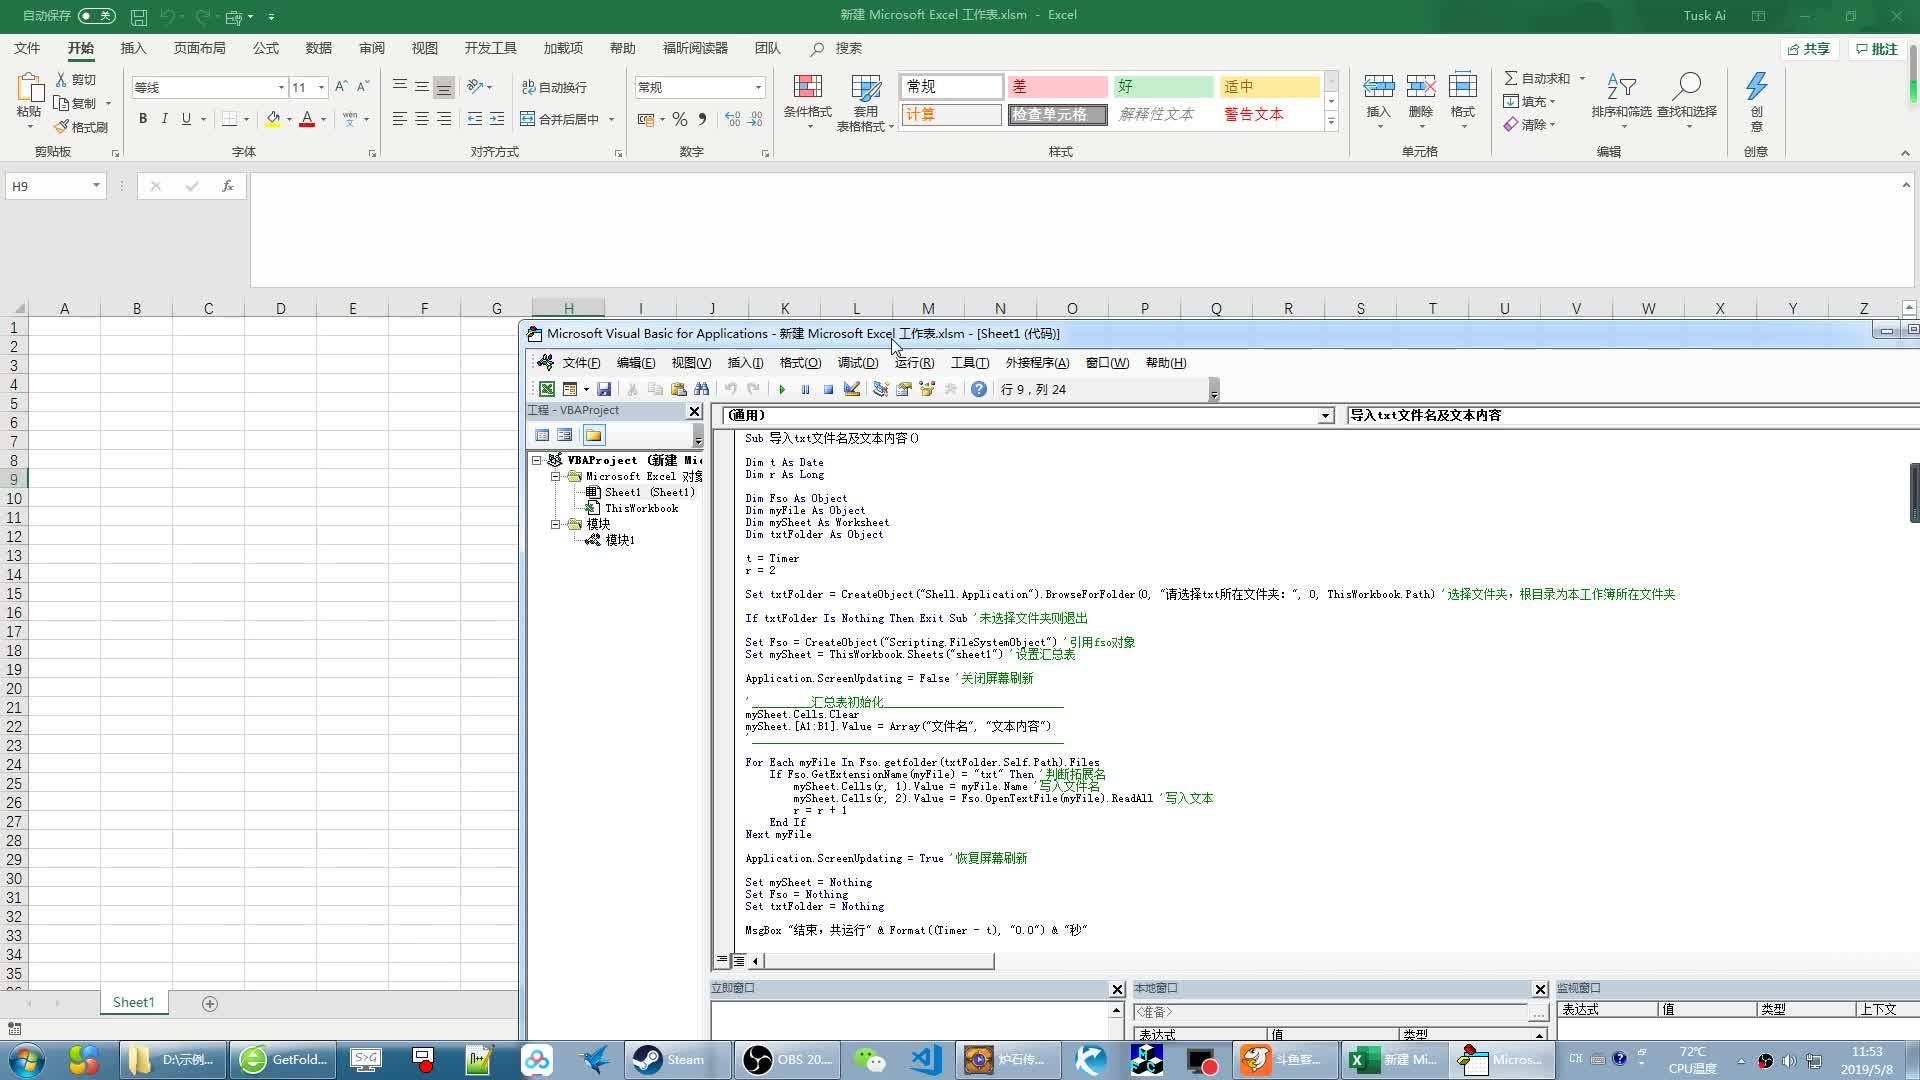Toggle the AutoSave switch off/on
Viewport: 1920px width, 1080px height.
coord(96,15)
